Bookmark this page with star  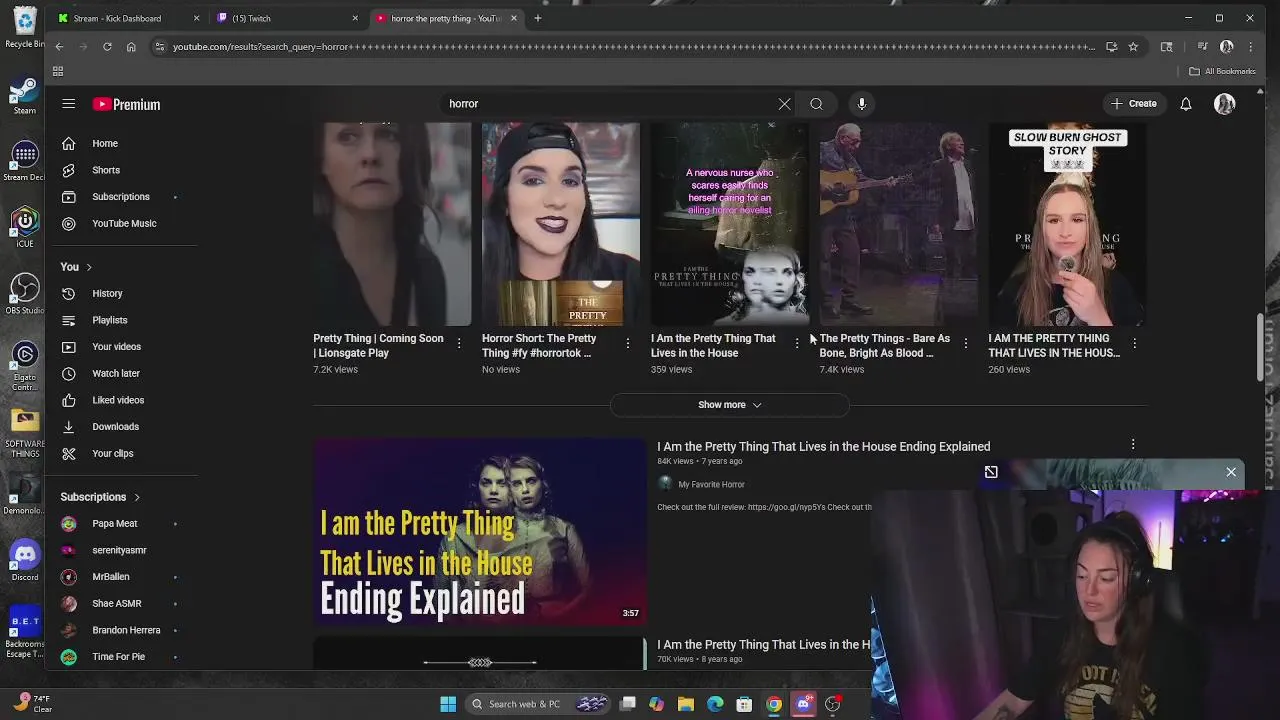tap(1133, 47)
